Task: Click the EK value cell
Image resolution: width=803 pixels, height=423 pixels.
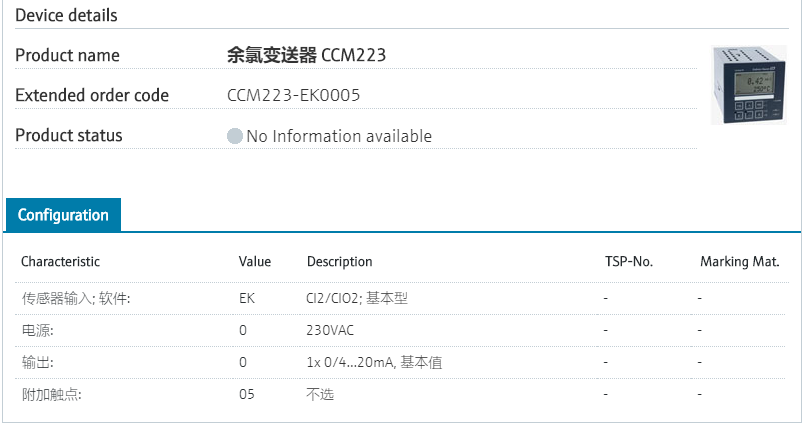Action: tap(247, 298)
